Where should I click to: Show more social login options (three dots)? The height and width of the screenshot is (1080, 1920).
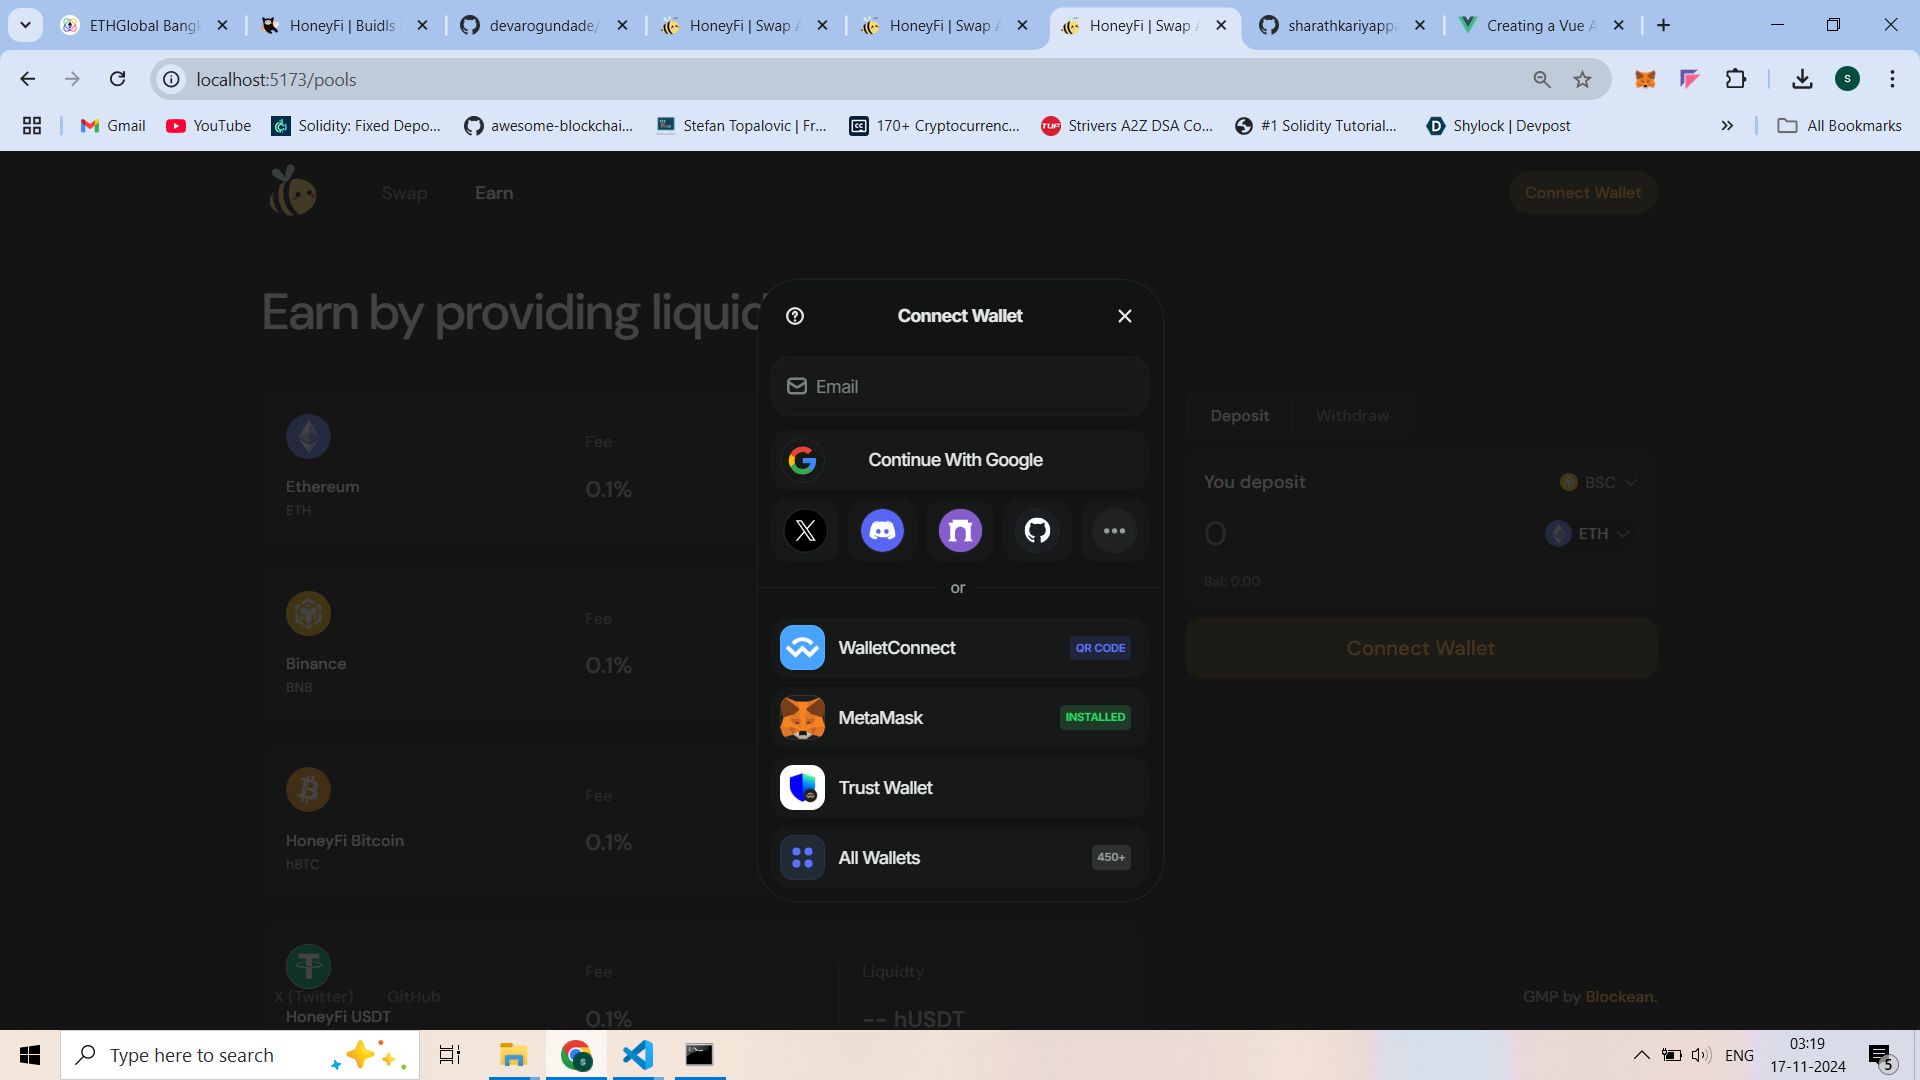(1114, 531)
